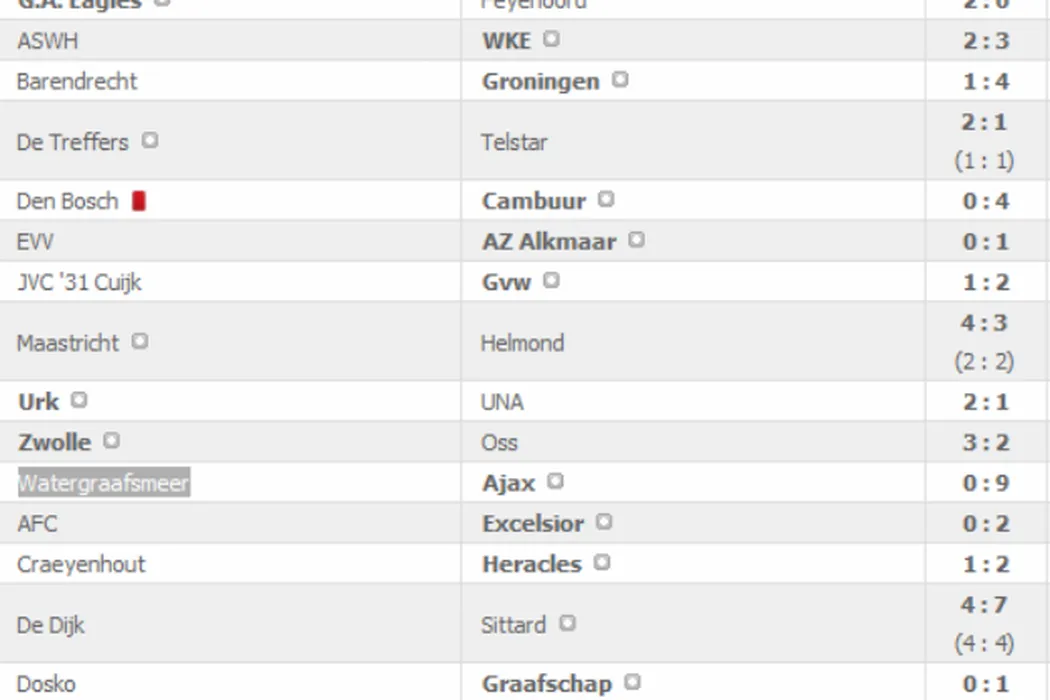Open the 0:9 score for Ajax match
The width and height of the screenshot is (1050, 700).
click(985, 484)
